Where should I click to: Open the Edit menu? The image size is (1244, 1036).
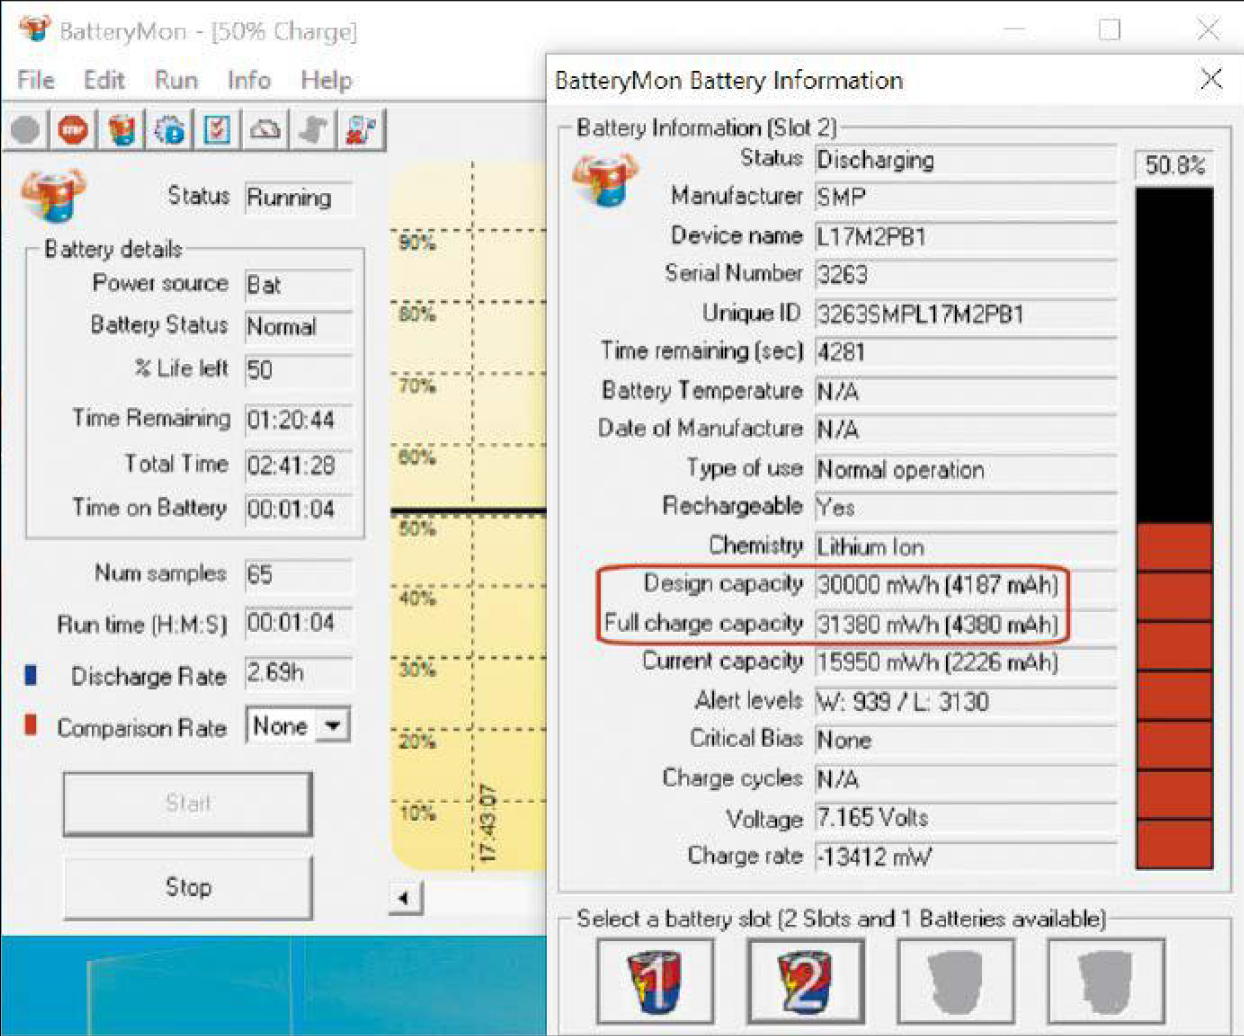click(x=104, y=80)
